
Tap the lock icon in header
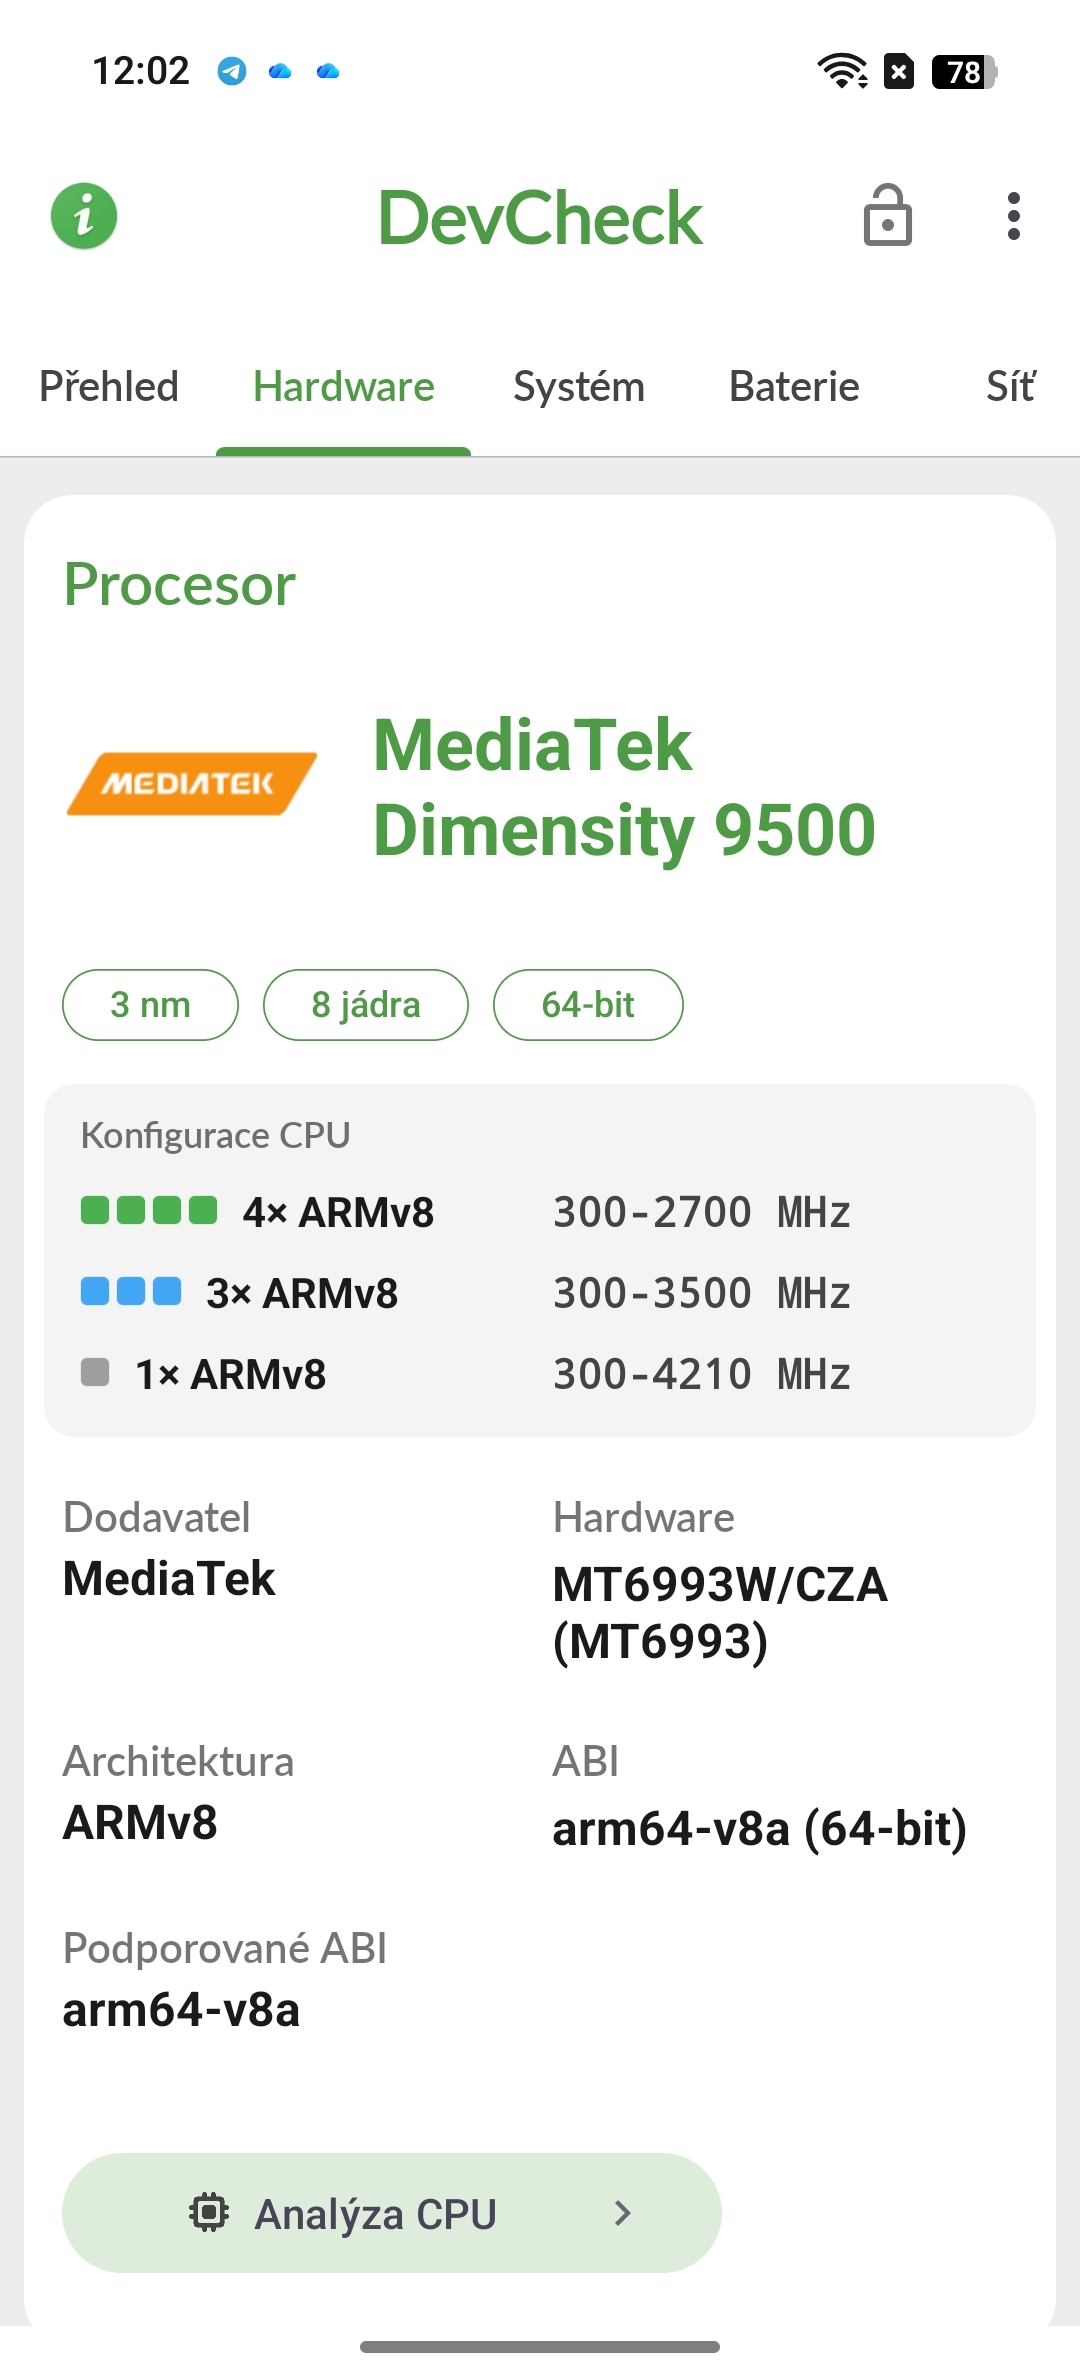coord(887,216)
